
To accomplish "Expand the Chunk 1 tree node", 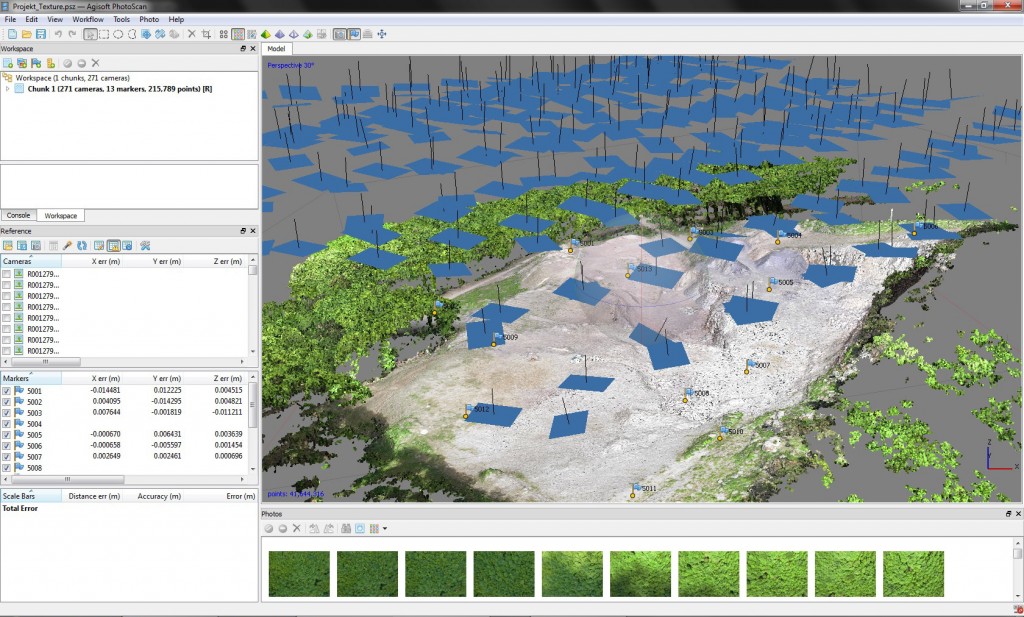I will point(8,89).
